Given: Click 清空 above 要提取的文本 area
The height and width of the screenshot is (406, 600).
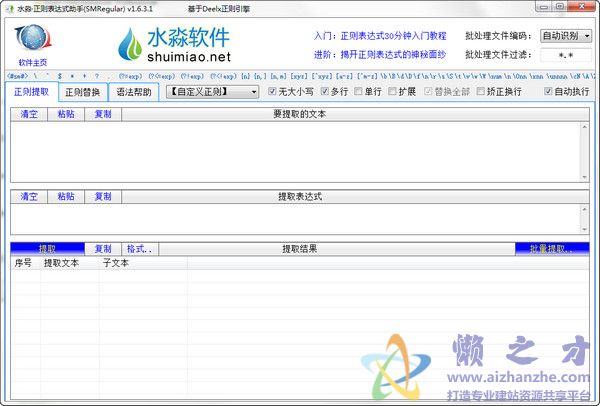Looking at the screenshot, I should (x=29, y=114).
